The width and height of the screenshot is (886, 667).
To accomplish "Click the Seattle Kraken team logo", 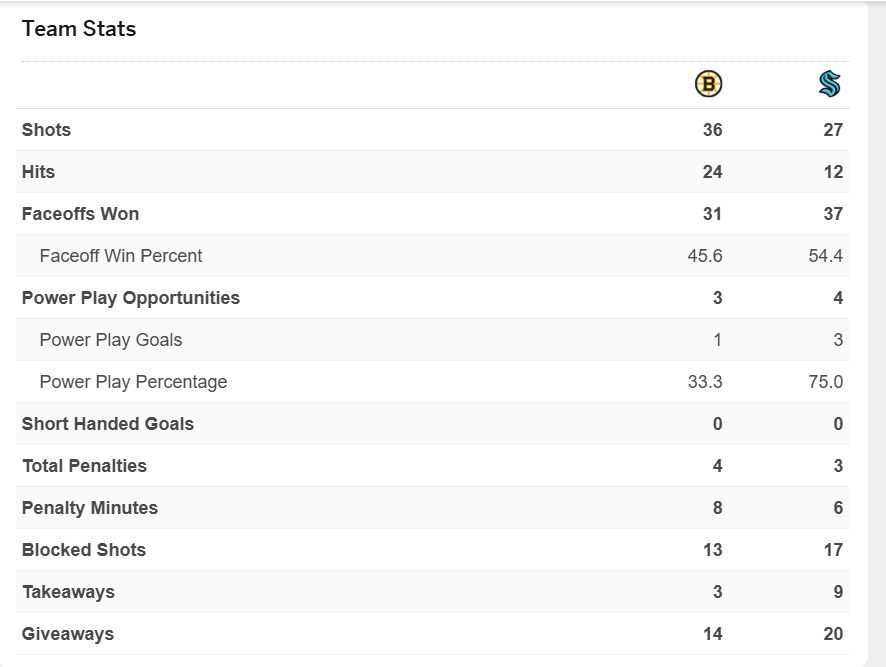I will [x=829, y=85].
